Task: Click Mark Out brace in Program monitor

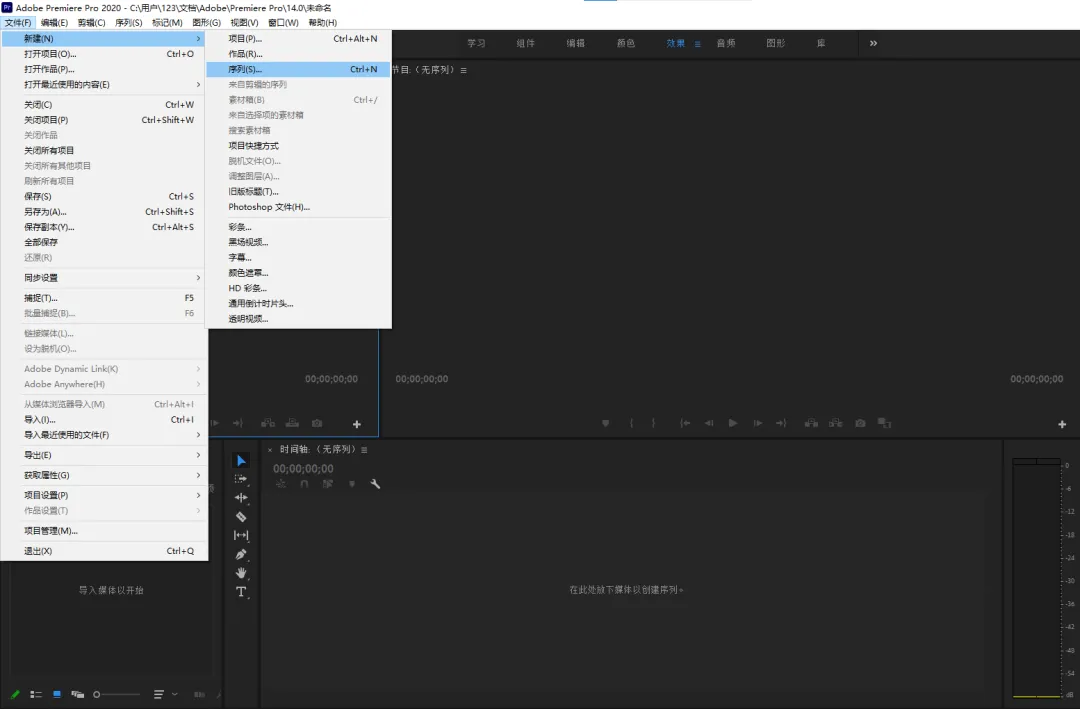Action: click(654, 423)
